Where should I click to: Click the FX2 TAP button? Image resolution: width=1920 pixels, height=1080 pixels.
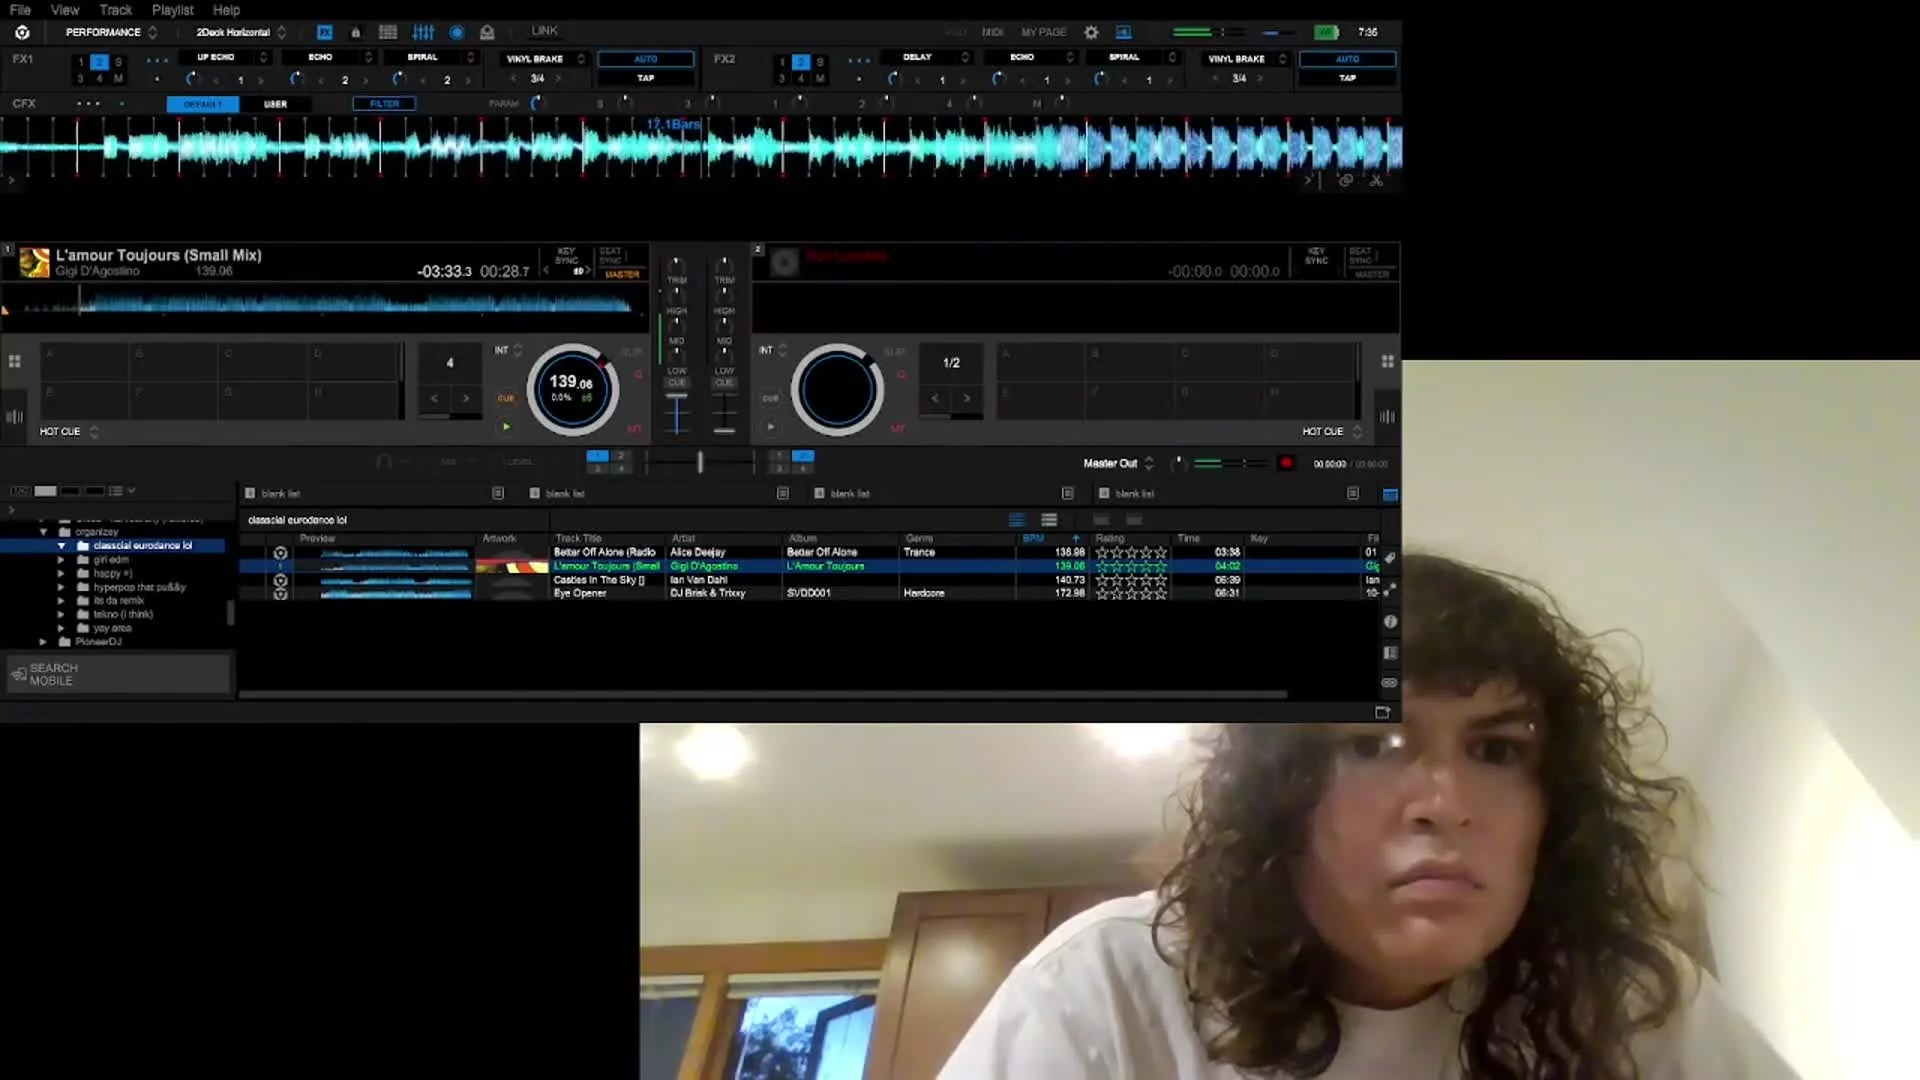tap(1347, 78)
